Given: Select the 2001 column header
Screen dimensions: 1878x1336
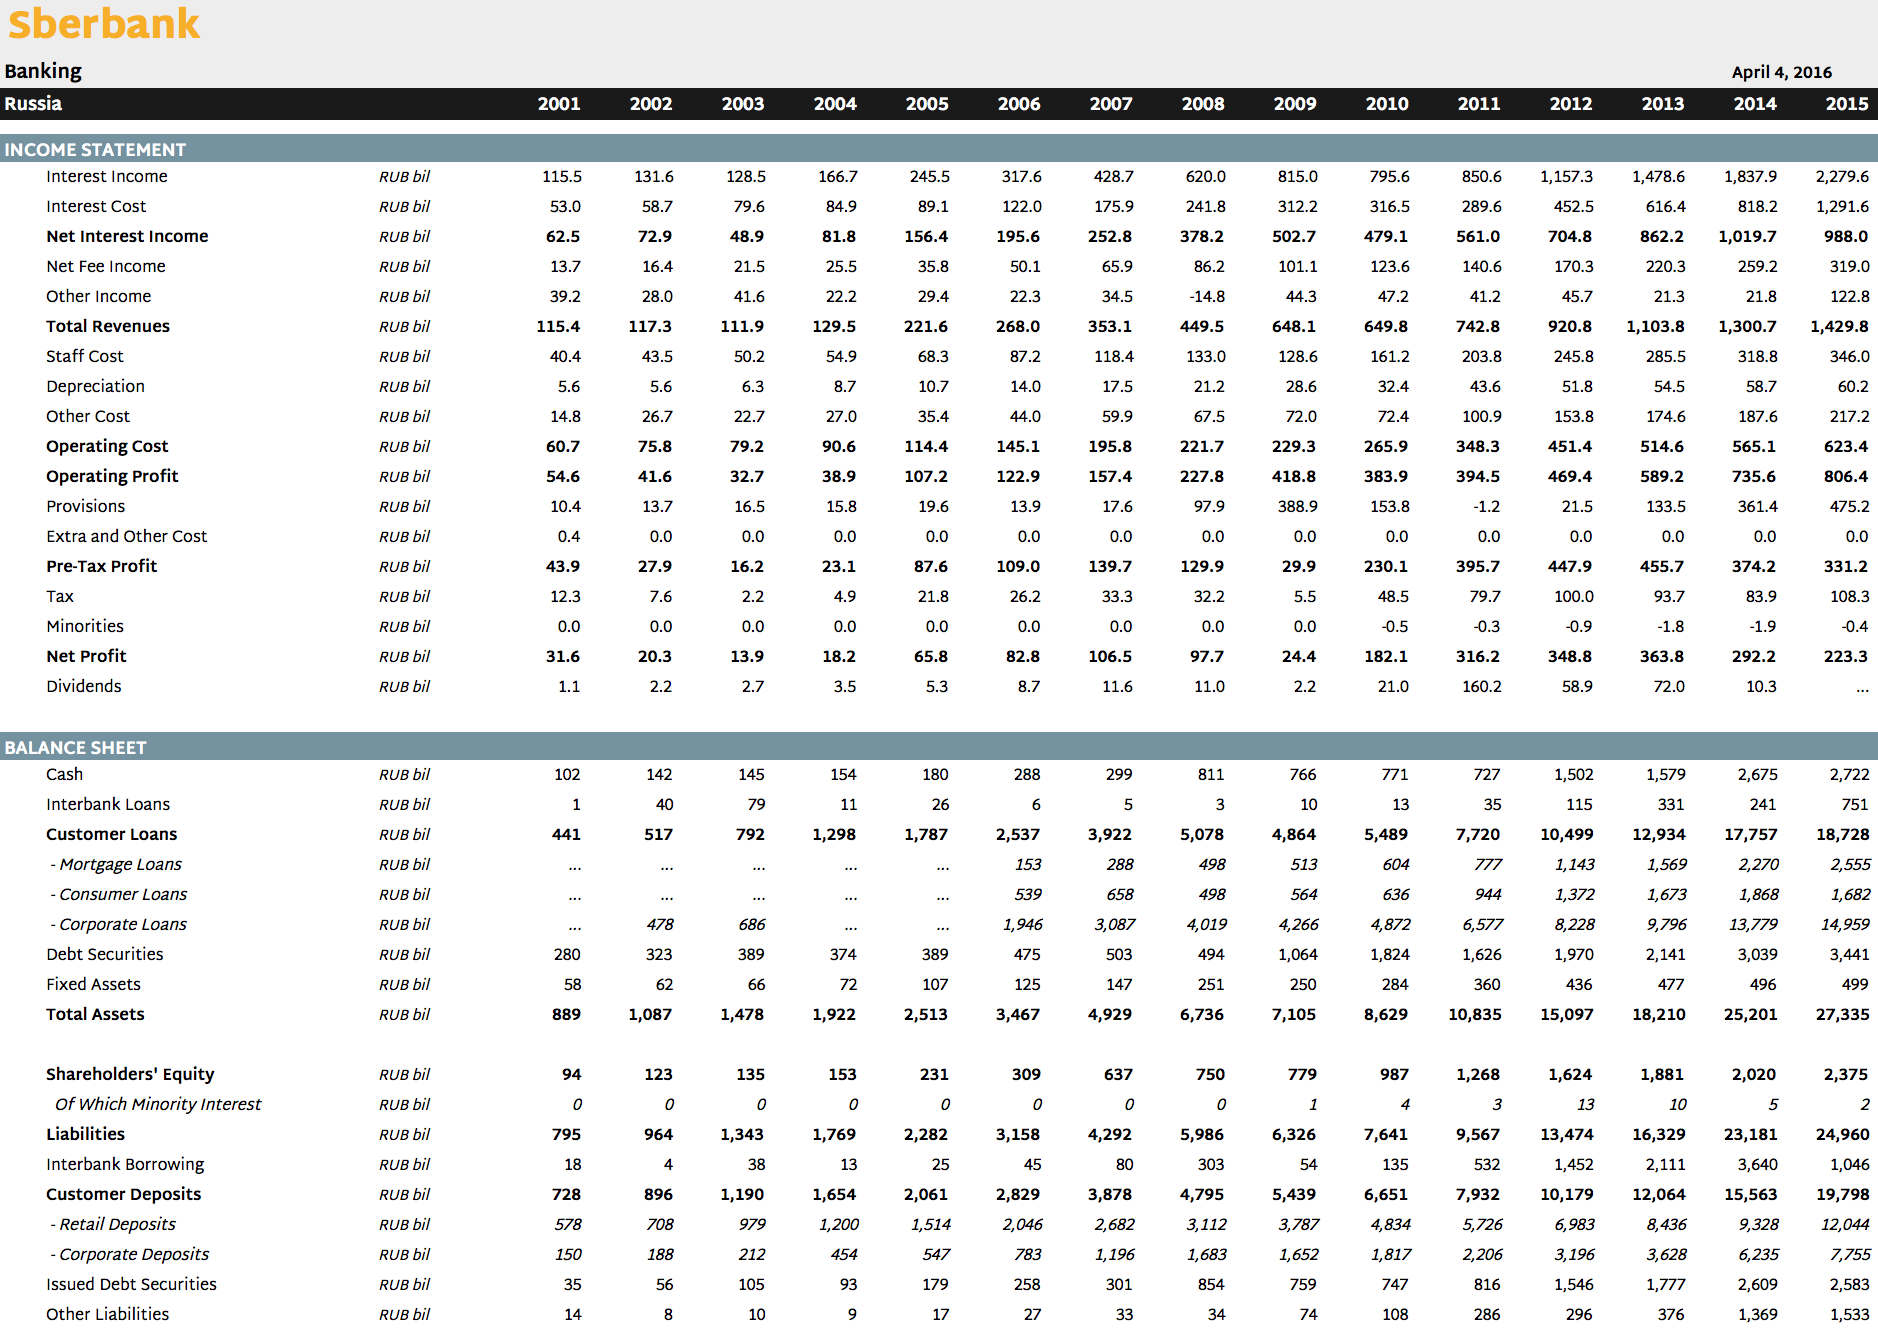Looking at the screenshot, I should [559, 104].
